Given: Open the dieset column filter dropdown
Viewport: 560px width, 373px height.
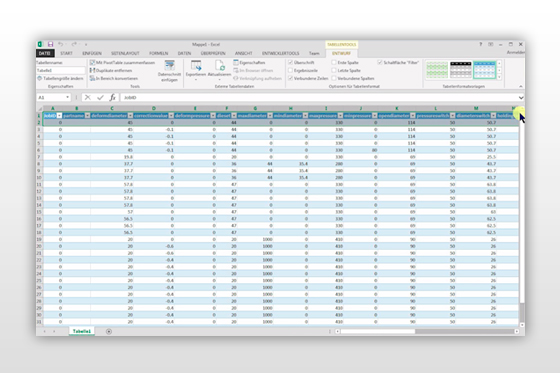Looking at the screenshot, I should 234,116.
